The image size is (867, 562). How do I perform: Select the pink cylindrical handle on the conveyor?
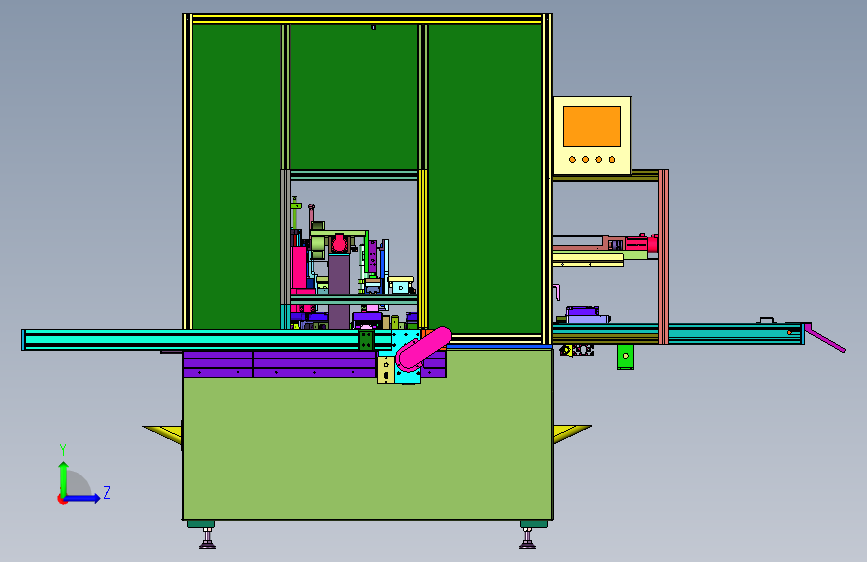424,348
